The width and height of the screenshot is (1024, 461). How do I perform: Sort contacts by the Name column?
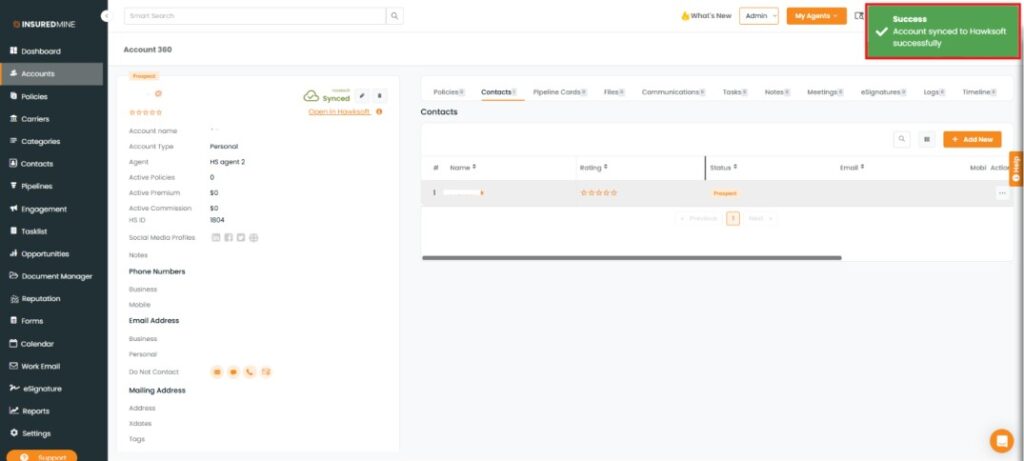pyautogui.click(x=463, y=168)
